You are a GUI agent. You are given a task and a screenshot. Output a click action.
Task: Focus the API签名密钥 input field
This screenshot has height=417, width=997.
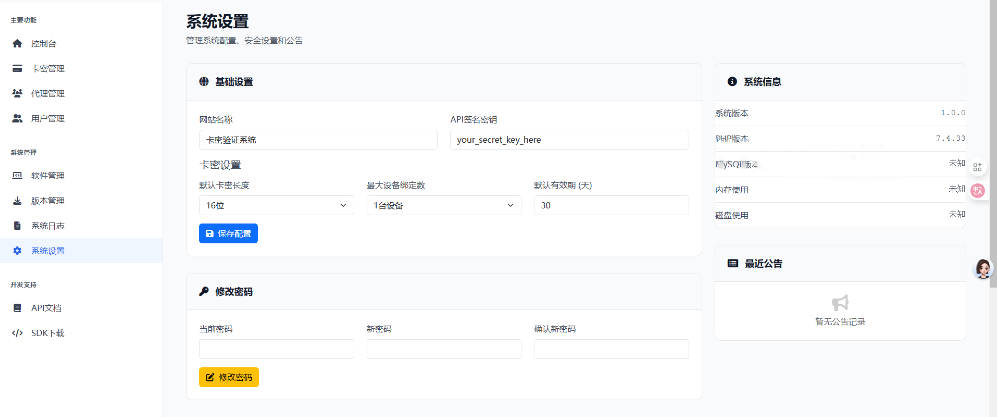(x=569, y=140)
